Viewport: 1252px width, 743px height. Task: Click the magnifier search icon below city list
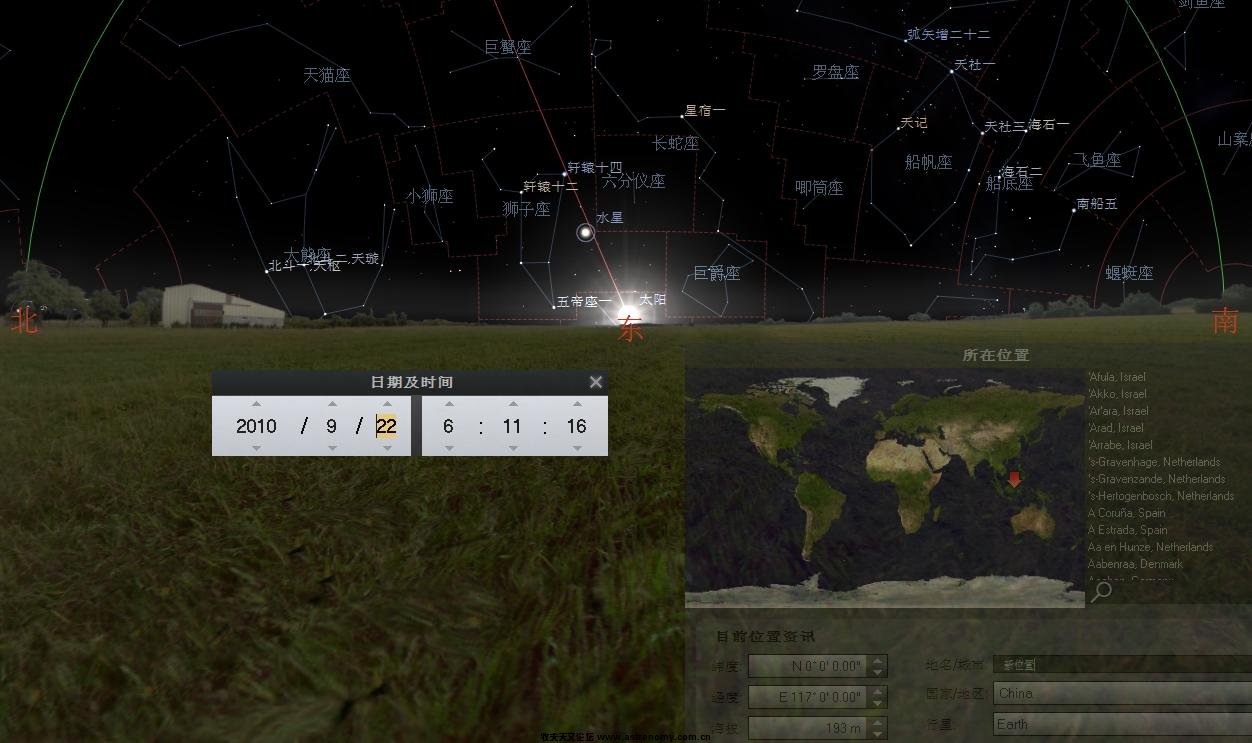click(x=1101, y=591)
